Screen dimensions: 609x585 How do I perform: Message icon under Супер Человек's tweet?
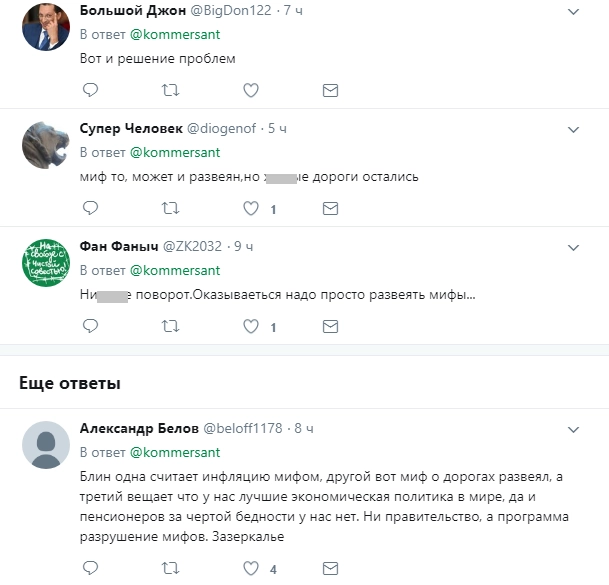tap(330, 208)
